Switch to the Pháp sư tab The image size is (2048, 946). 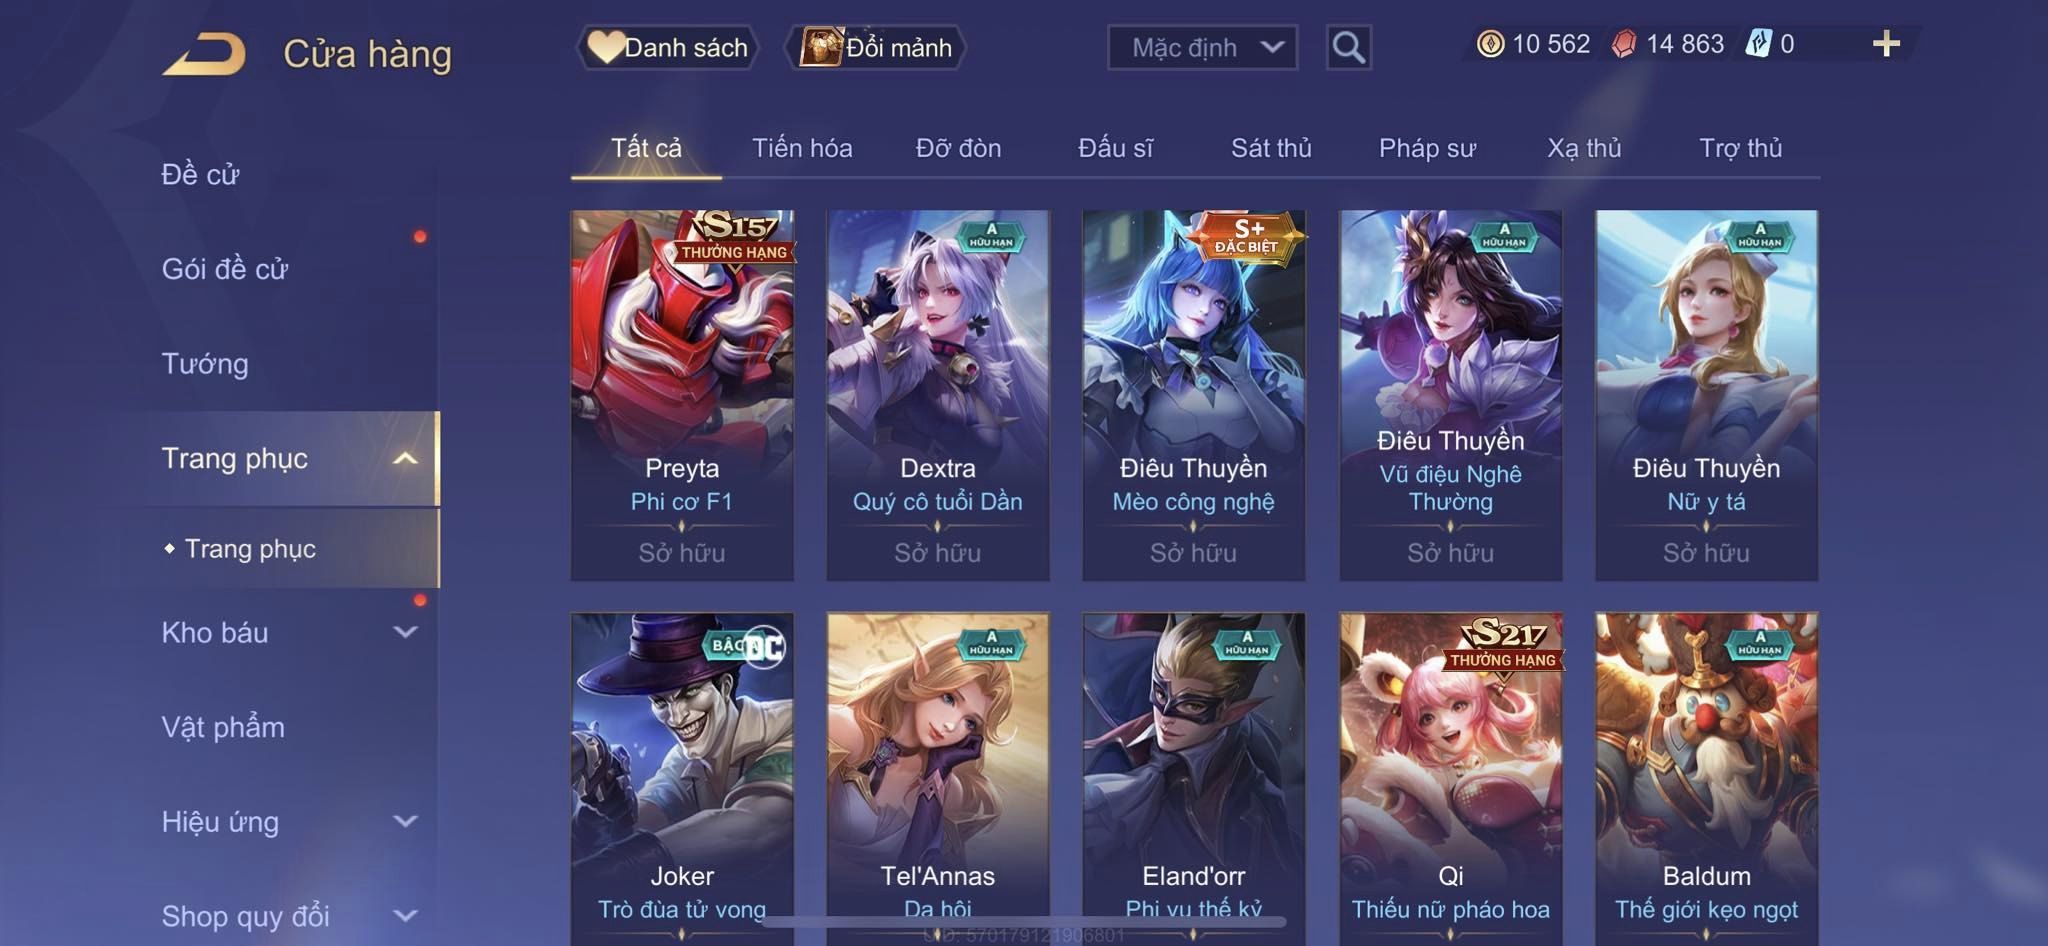point(1427,148)
